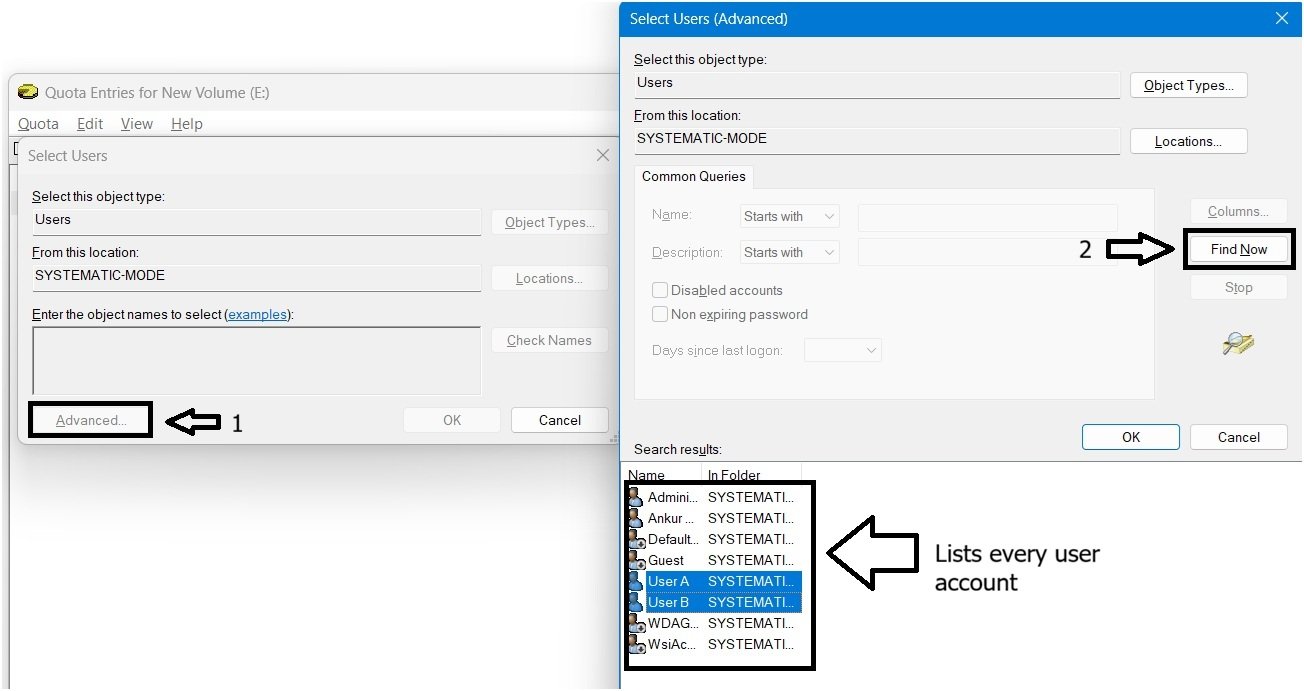Select the Default... row in search results
The image size is (1304, 691).
(714, 539)
